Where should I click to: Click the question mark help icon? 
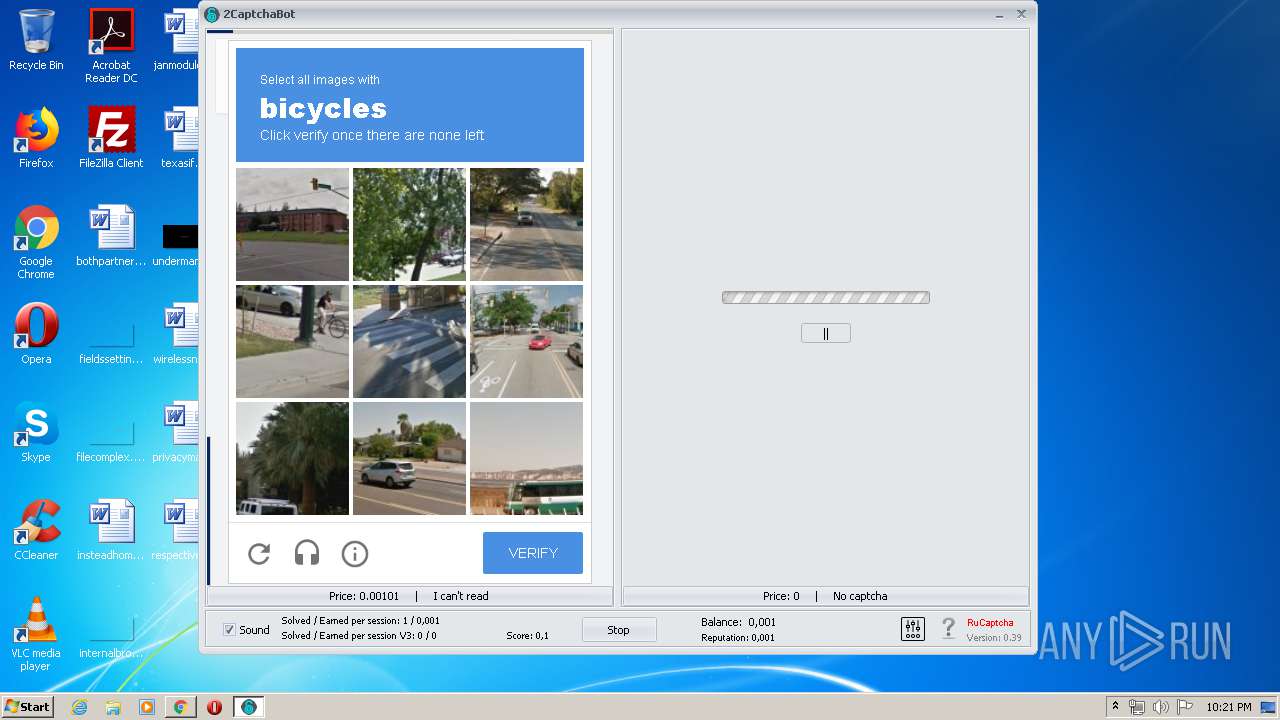tap(949, 629)
